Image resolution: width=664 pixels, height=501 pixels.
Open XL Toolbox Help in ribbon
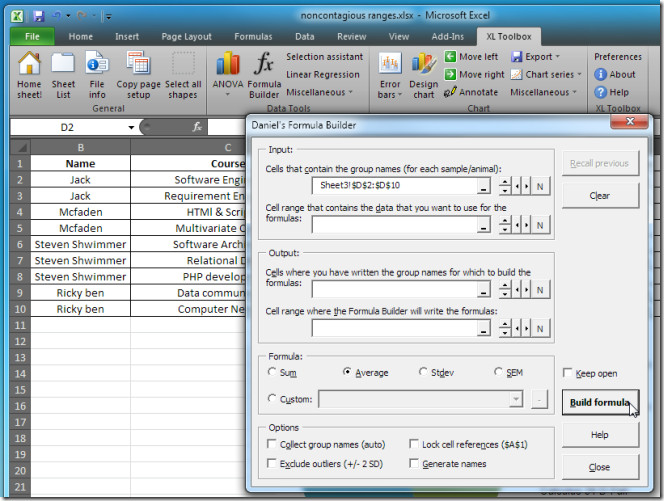pyautogui.click(x=611, y=92)
